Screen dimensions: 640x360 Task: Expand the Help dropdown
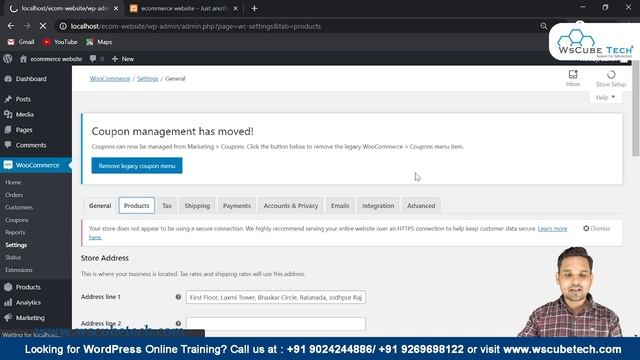[x=606, y=98]
